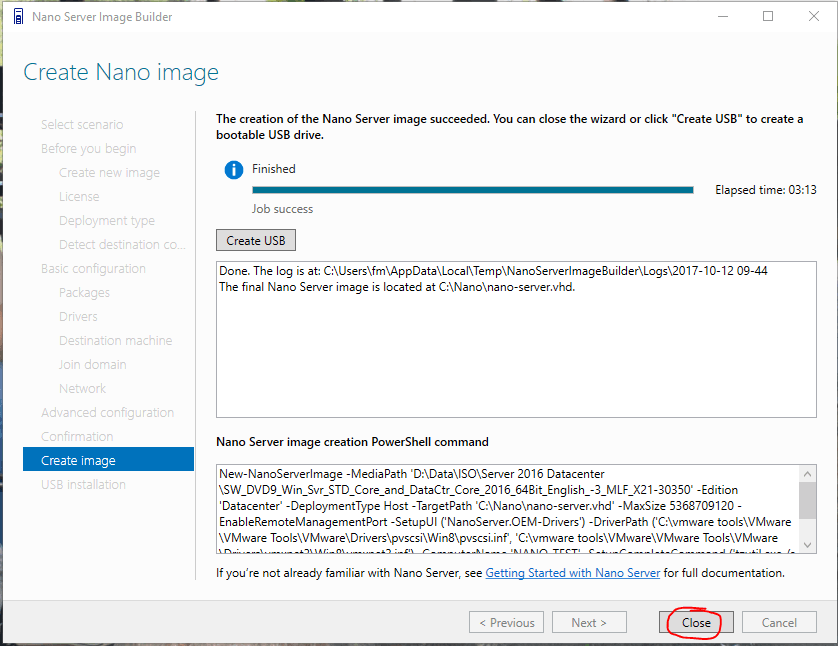The height and width of the screenshot is (646, 838).
Task: Click the 'Finished' status label
Action: click(274, 169)
